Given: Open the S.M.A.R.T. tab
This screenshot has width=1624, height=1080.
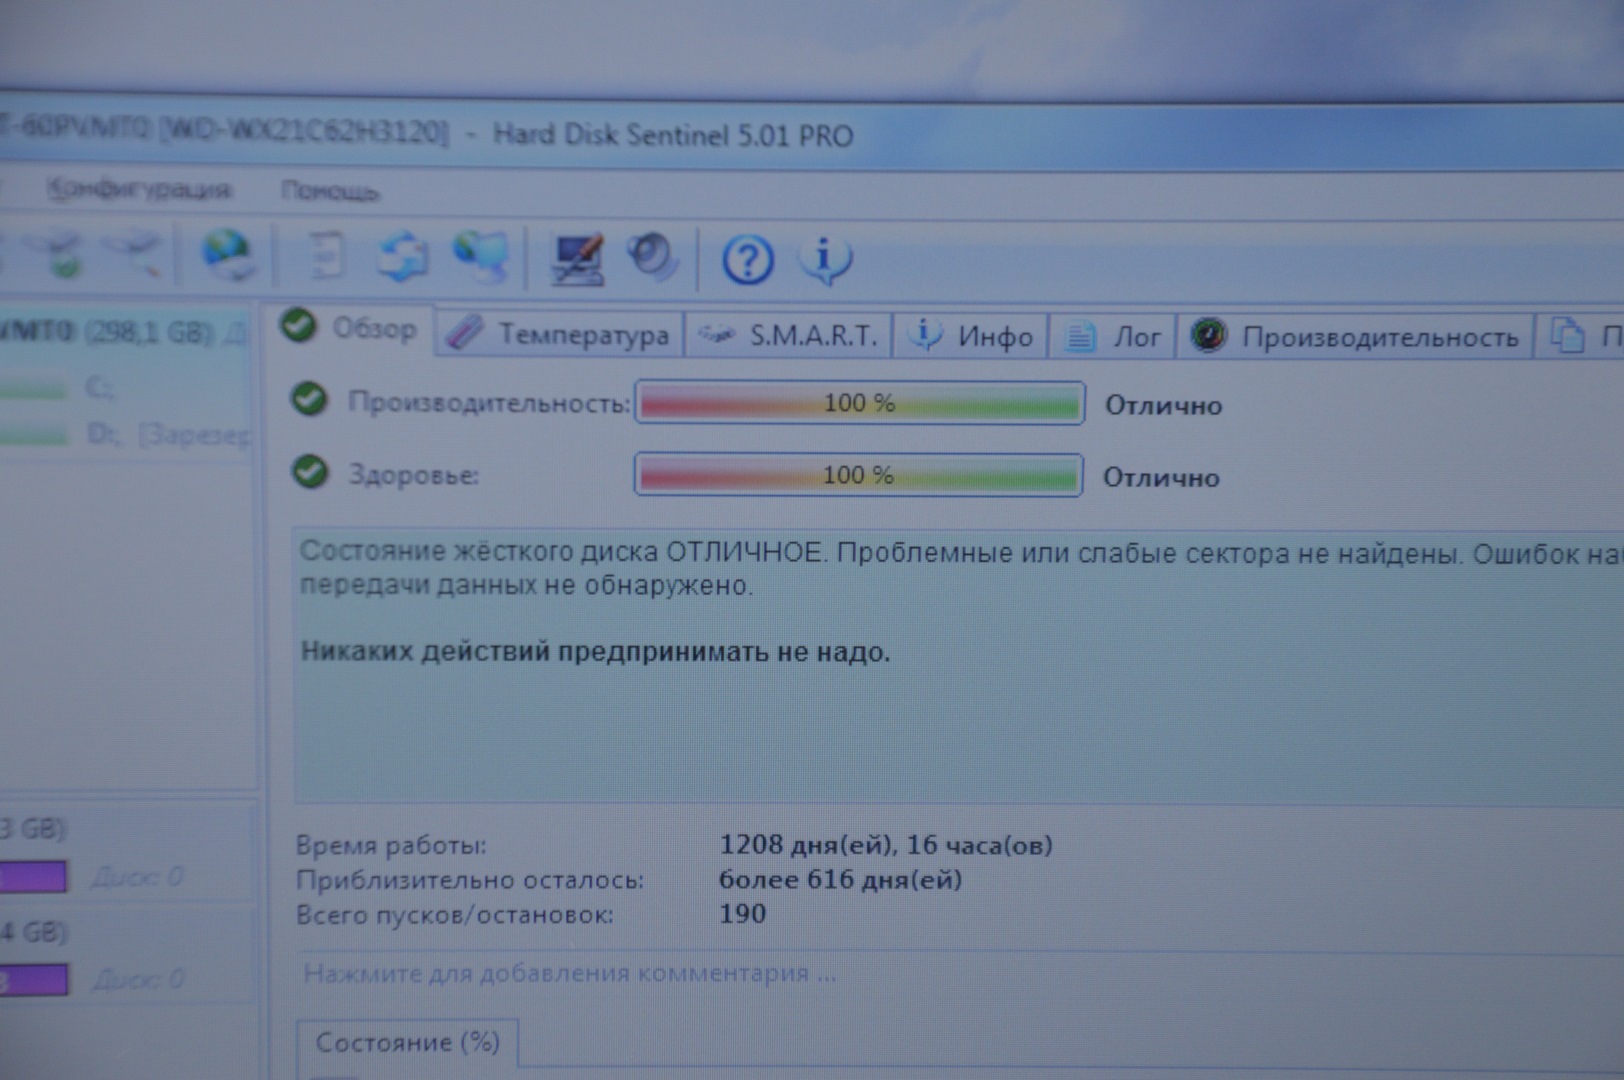Looking at the screenshot, I should click(789, 336).
